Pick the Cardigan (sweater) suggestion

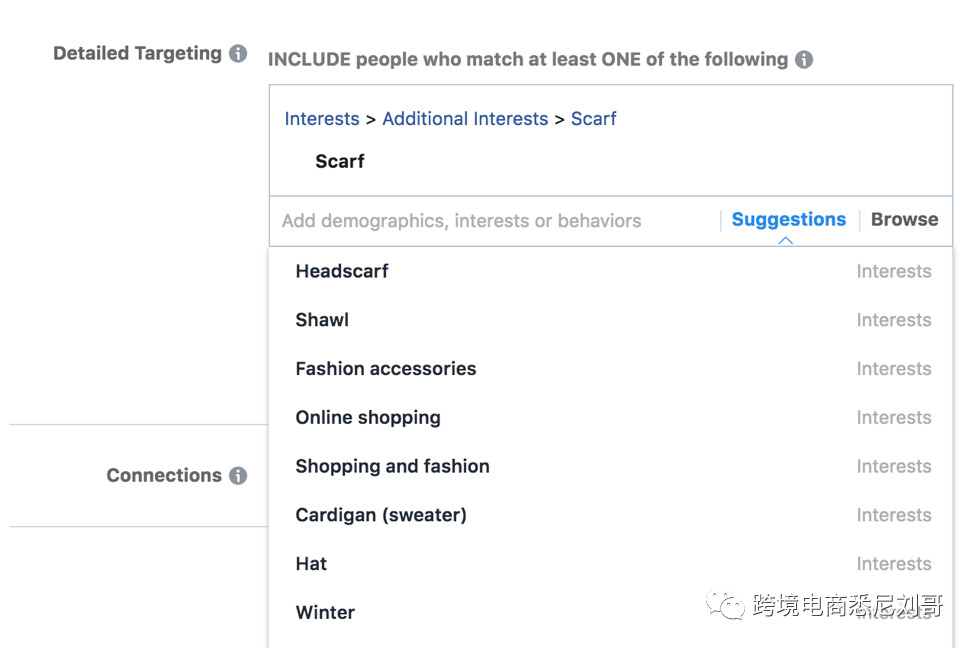[380, 515]
